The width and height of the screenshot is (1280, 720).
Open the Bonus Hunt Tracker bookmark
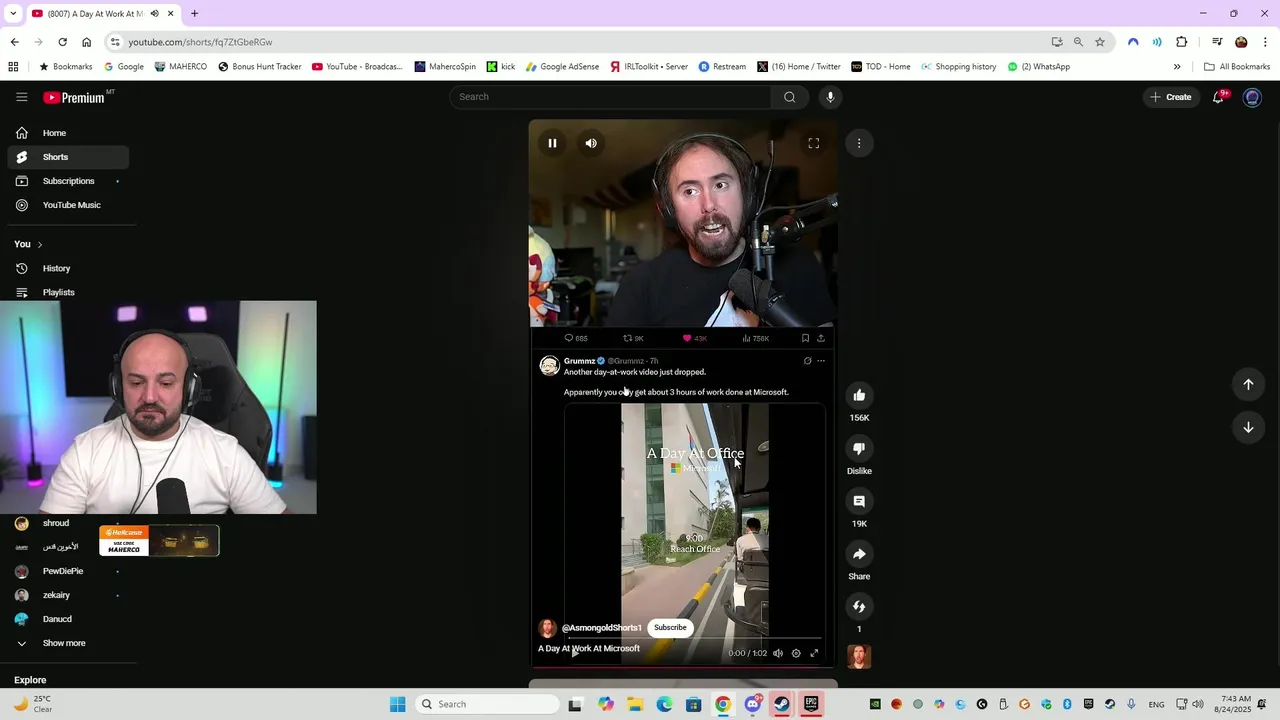tap(259, 67)
